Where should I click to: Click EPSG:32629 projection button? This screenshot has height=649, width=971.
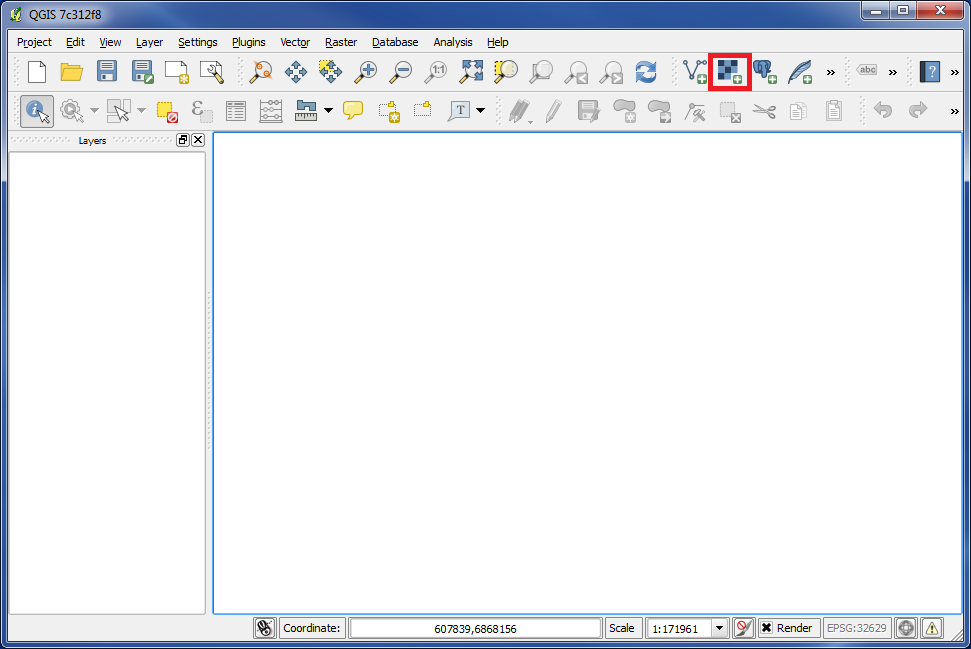tap(857, 628)
